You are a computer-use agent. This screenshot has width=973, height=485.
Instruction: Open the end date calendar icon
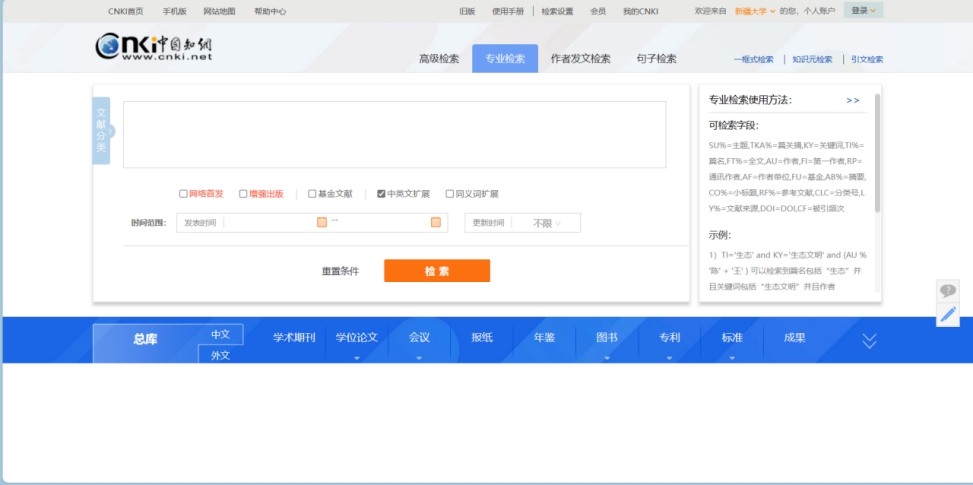coord(436,222)
